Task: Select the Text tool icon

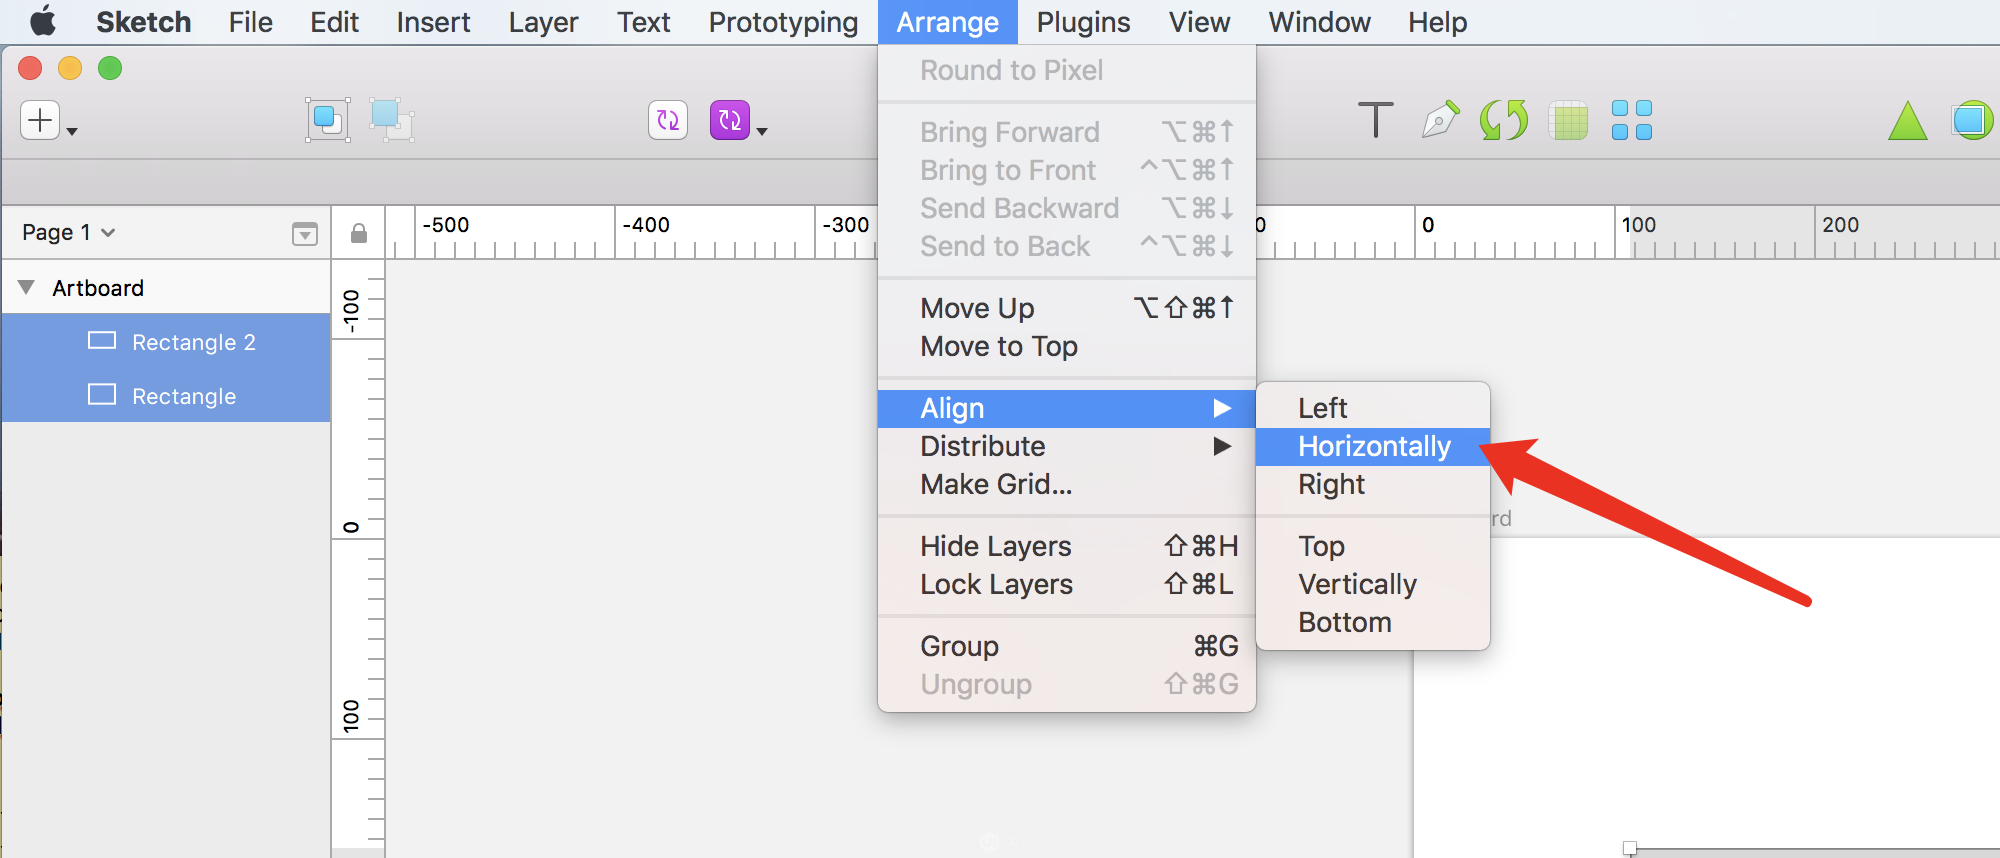Action: (x=1376, y=120)
